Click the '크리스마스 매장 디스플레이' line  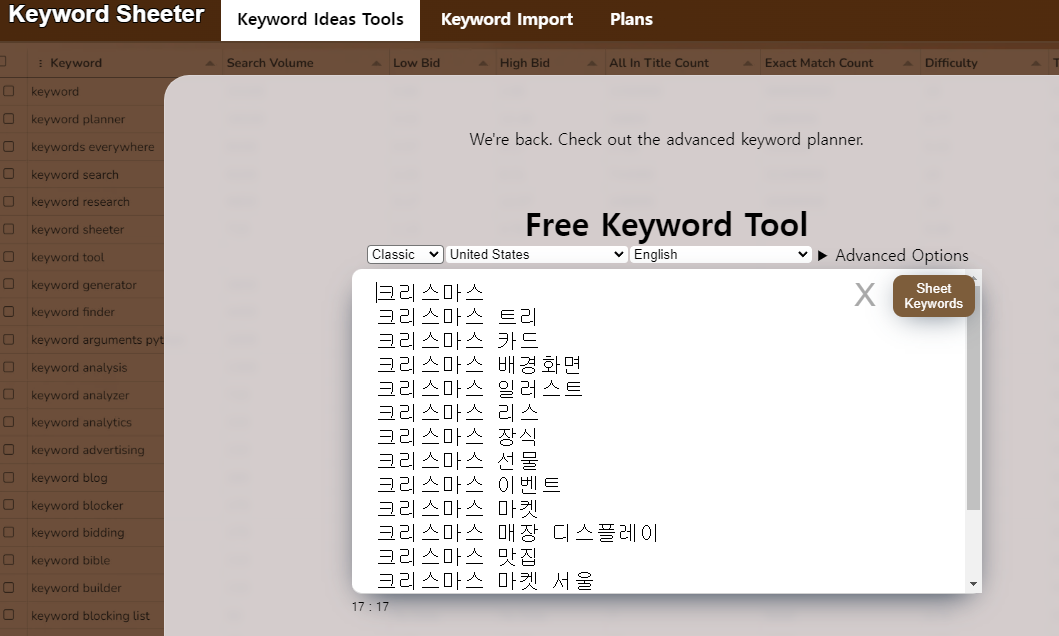[x=517, y=533]
